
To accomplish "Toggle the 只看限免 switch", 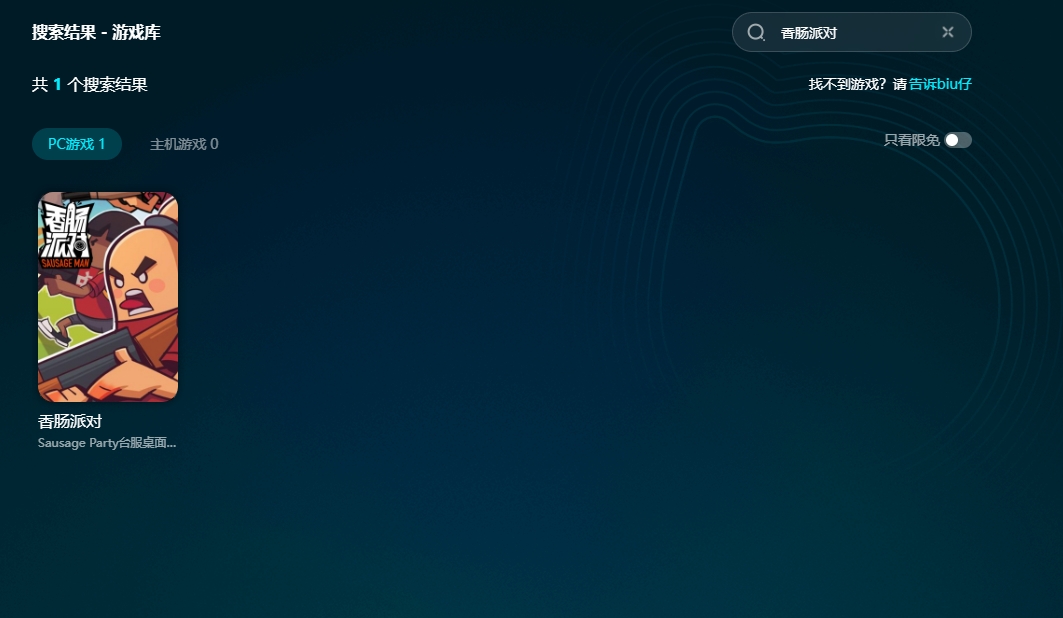I will (957, 140).
